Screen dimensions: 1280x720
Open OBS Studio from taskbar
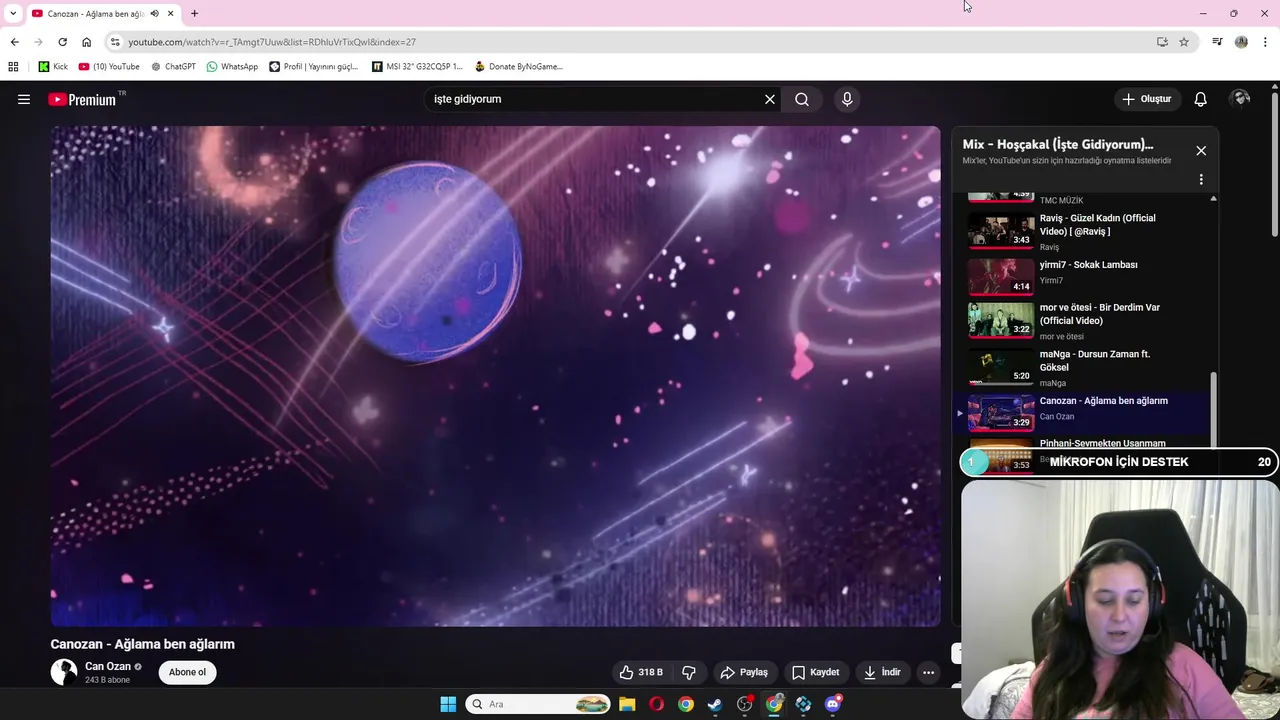(744, 704)
